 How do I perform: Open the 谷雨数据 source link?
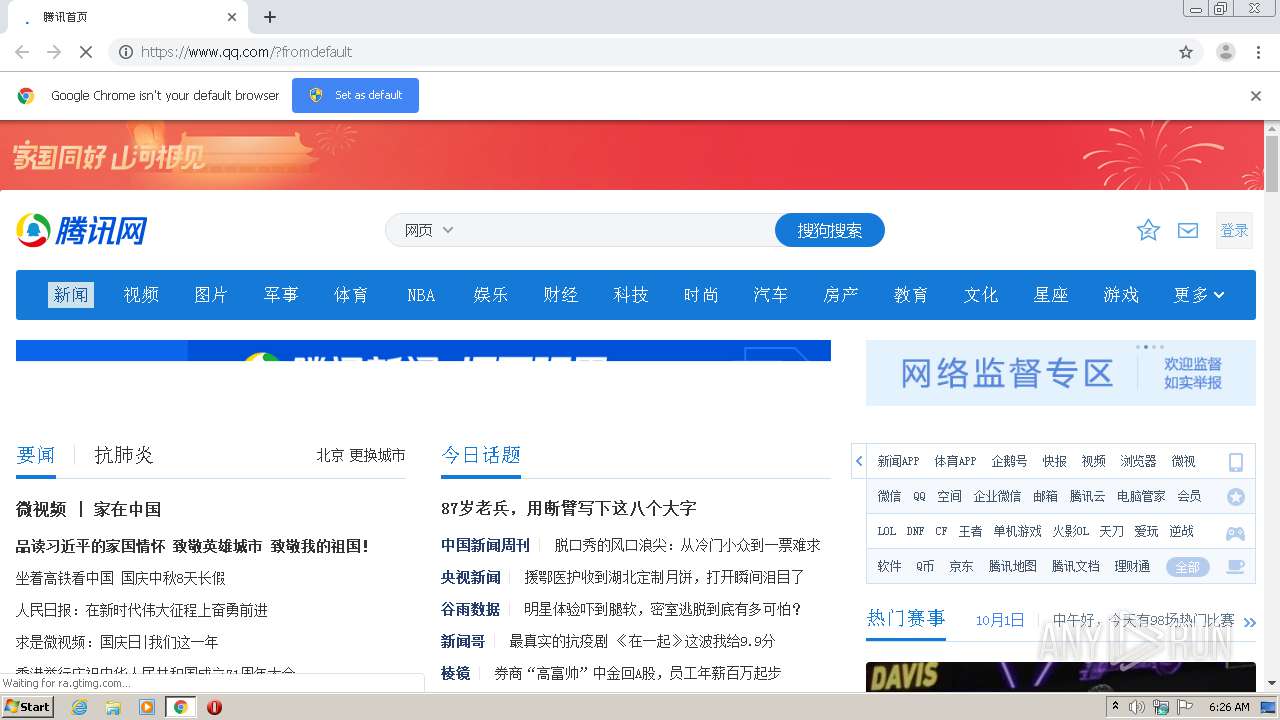point(470,609)
